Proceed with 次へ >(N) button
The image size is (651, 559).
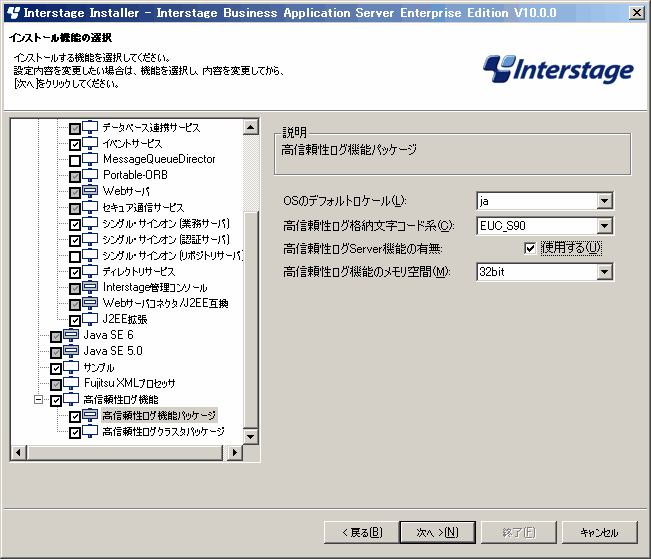[x=438, y=532]
